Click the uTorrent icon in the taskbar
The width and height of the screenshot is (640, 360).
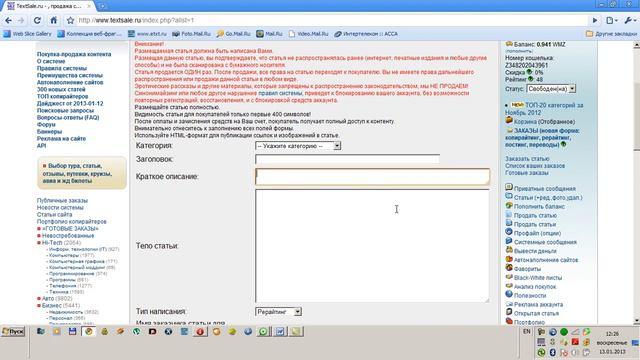coord(136,331)
